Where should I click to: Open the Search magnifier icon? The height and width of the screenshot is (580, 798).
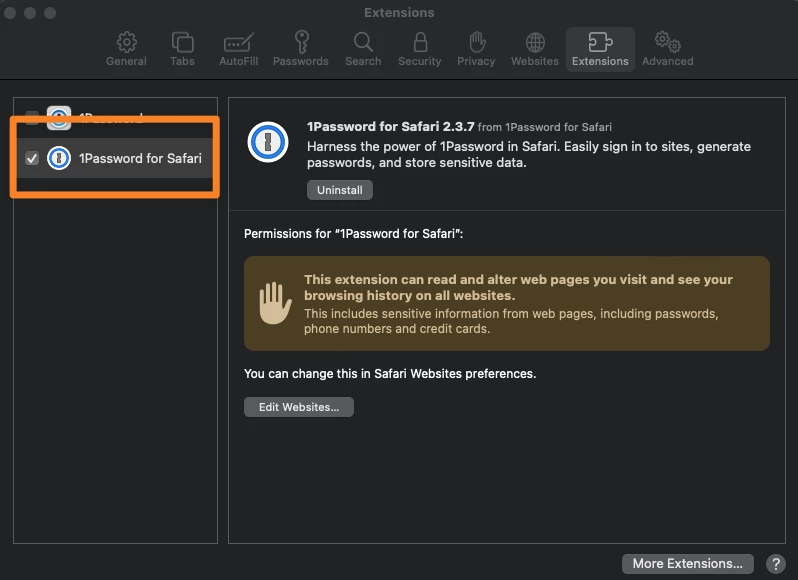coord(363,42)
